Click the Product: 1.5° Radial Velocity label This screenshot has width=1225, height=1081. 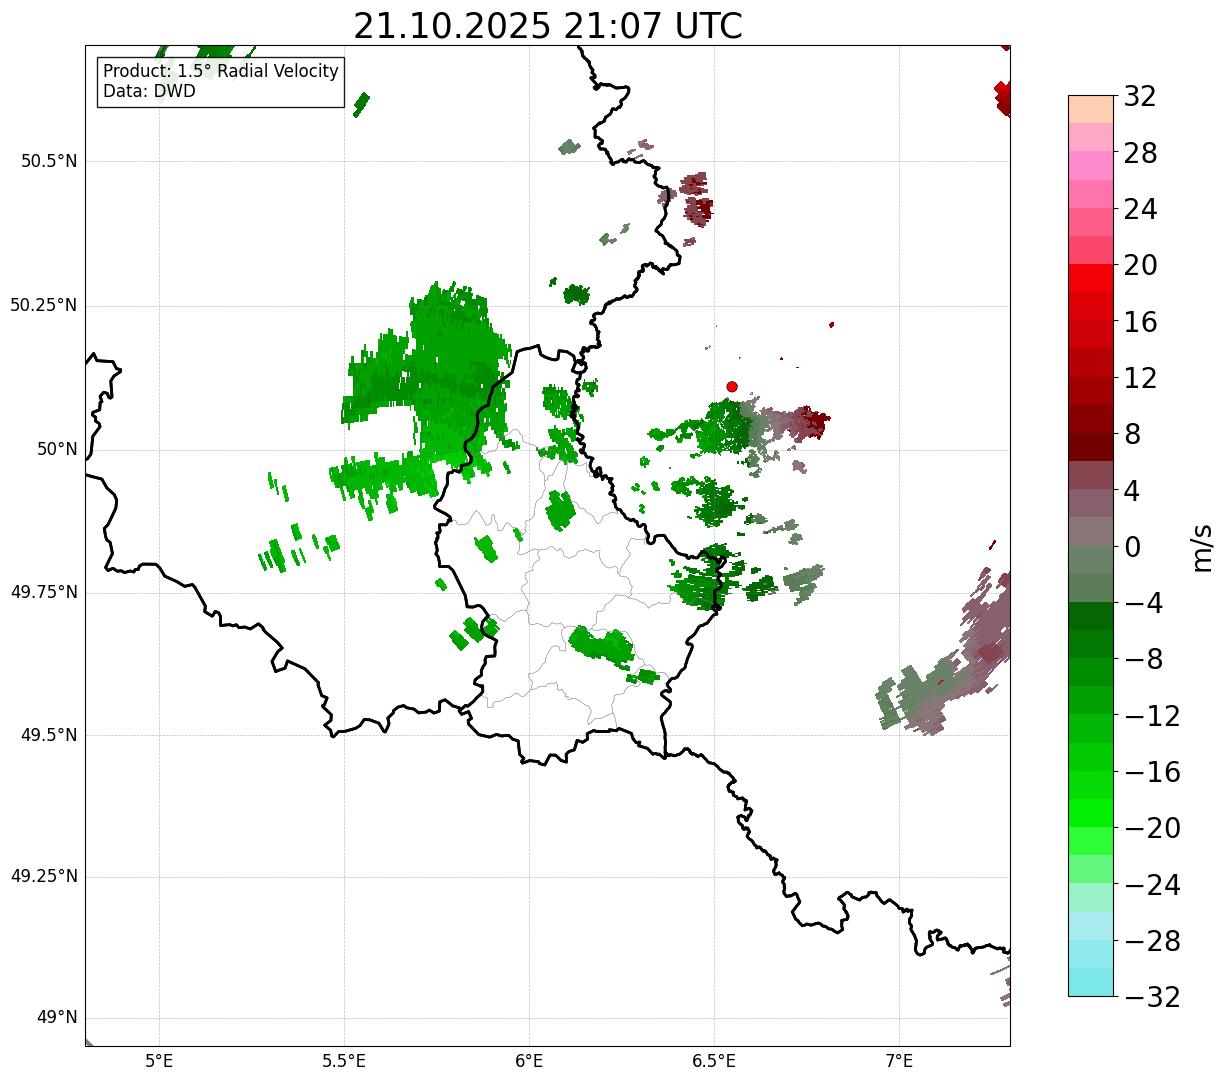[221, 72]
